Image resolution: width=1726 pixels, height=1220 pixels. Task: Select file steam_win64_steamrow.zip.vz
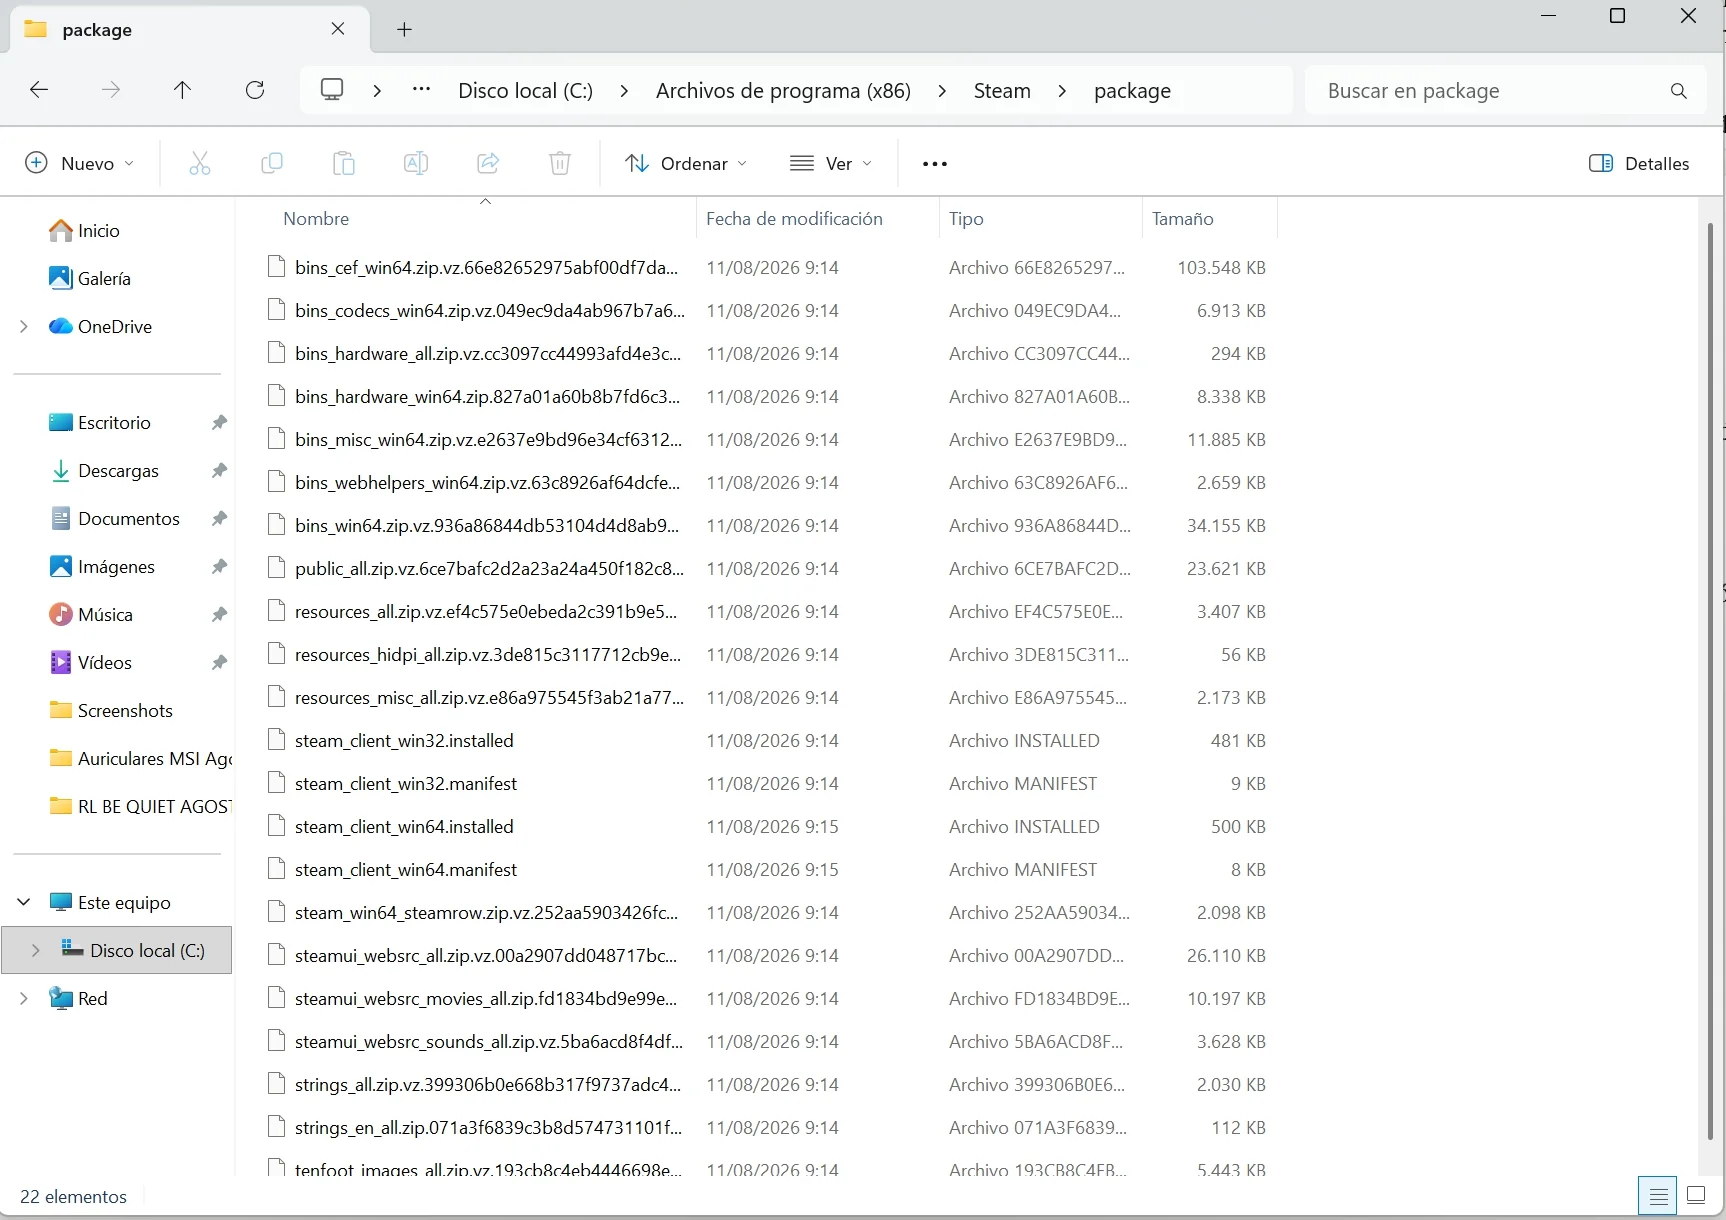pos(487,912)
